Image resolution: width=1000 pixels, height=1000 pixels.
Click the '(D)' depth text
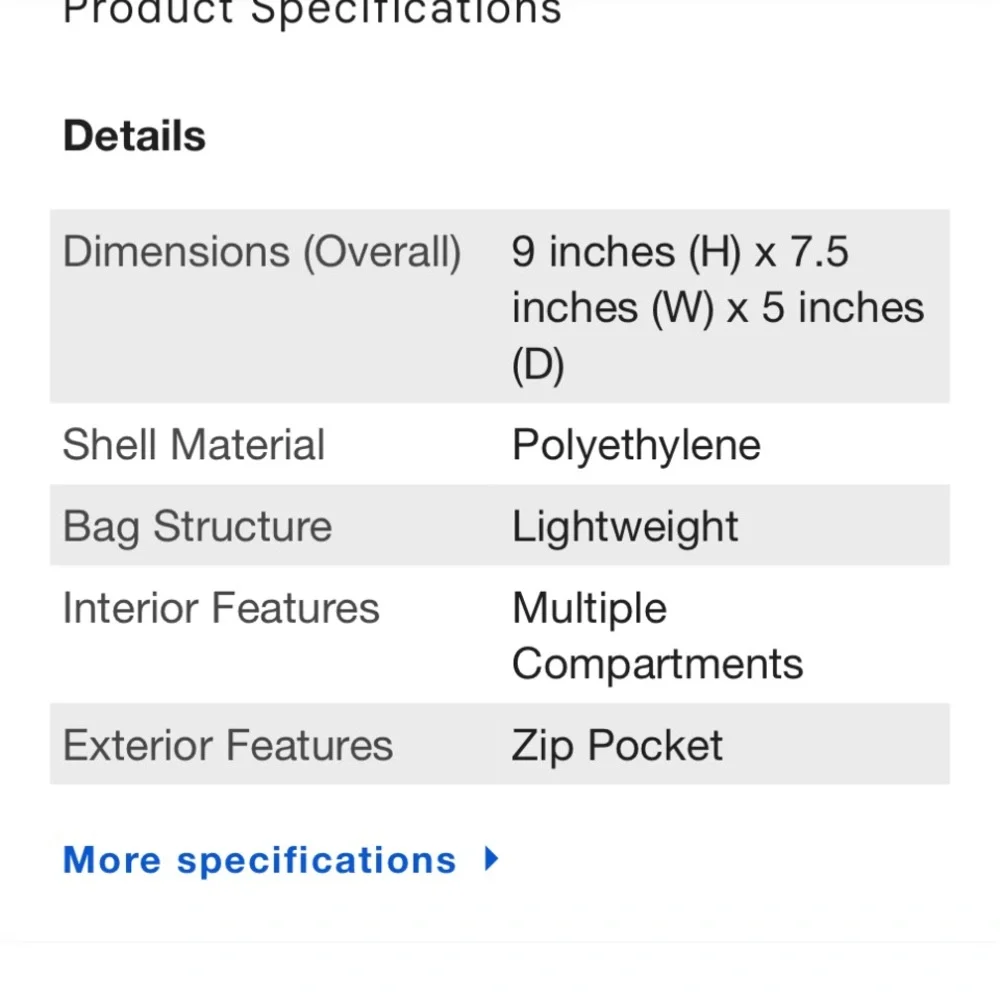[538, 365]
